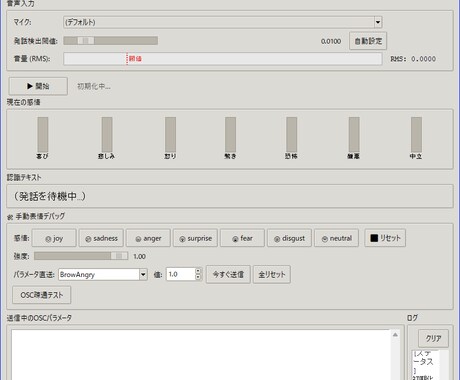Click the value field showing 1.0
Image resolution: width=460 pixels, height=380 pixels.
pyautogui.click(x=180, y=274)
